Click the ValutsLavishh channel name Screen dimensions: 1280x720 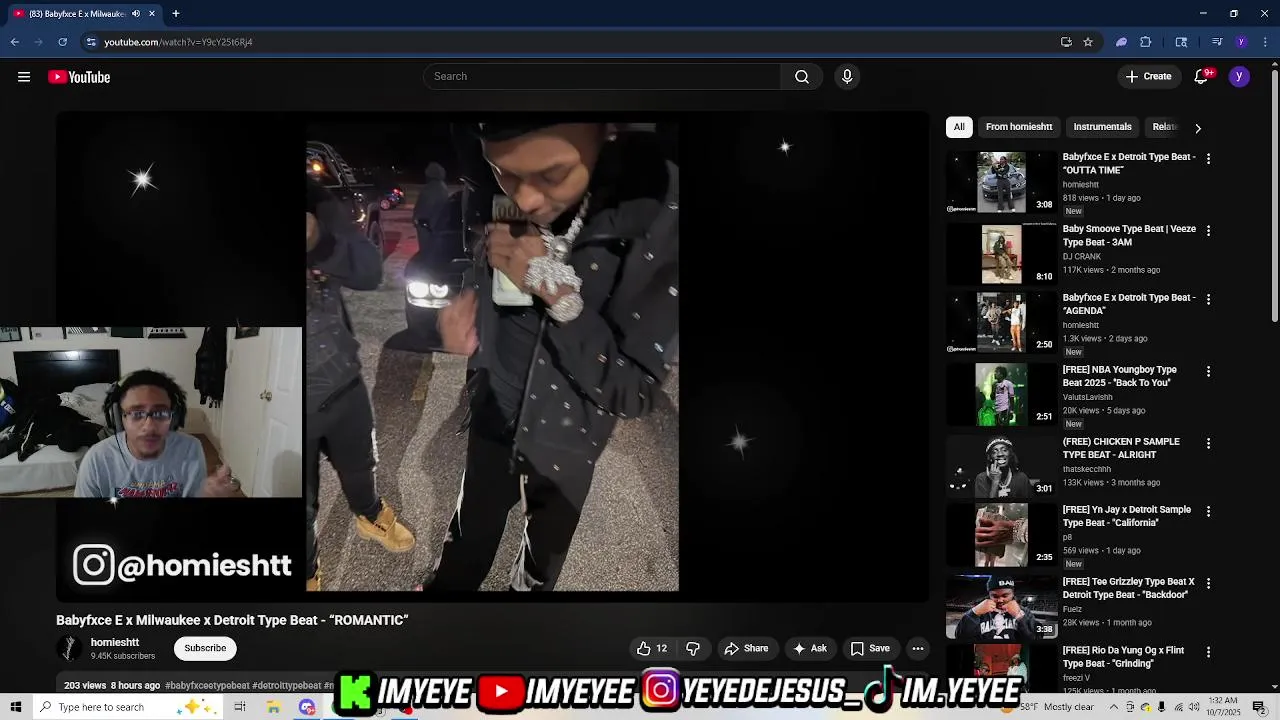point(1087,397)
